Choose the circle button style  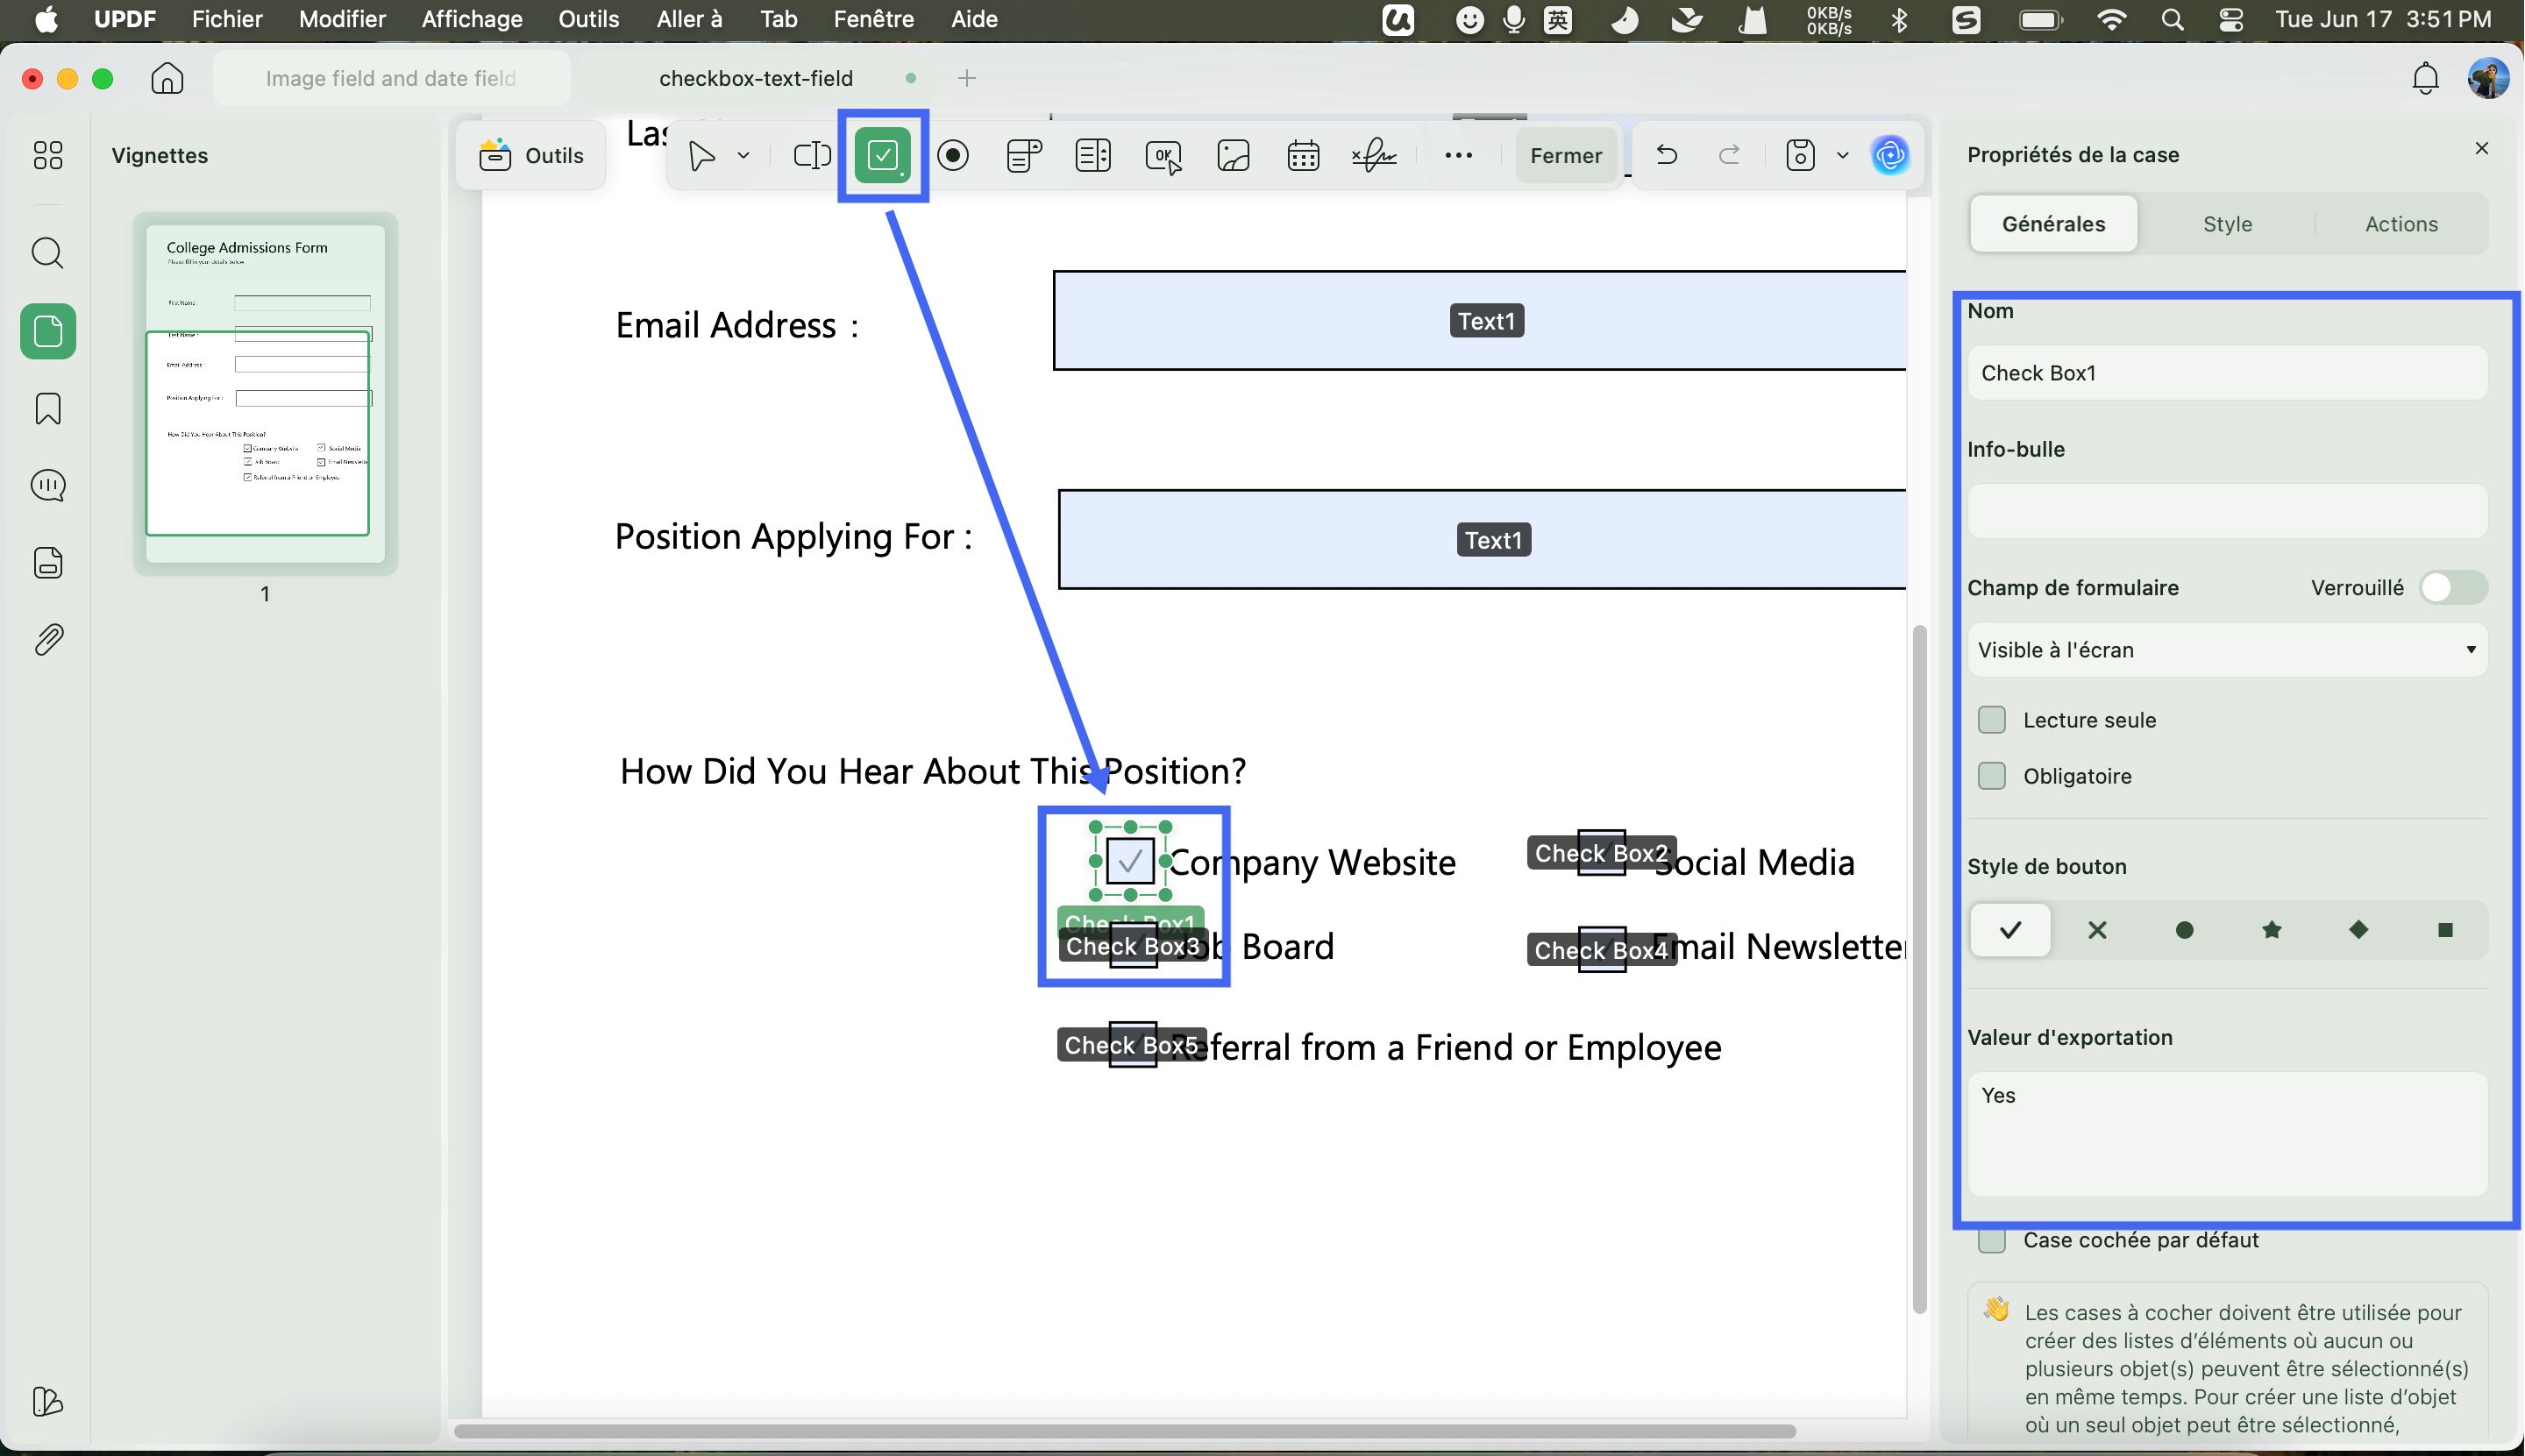click(x=2184, y=930)
